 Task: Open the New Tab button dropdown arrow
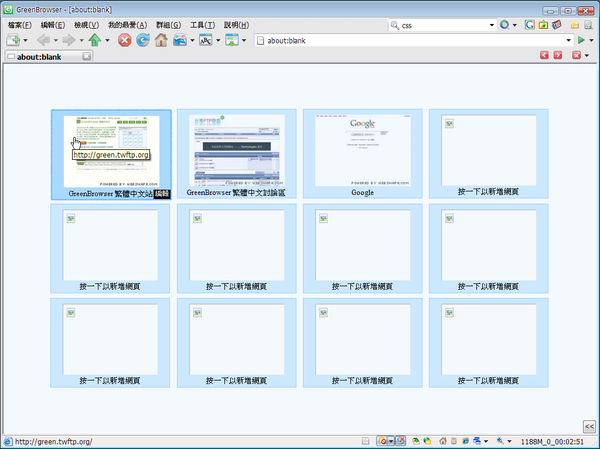[25, 40]
